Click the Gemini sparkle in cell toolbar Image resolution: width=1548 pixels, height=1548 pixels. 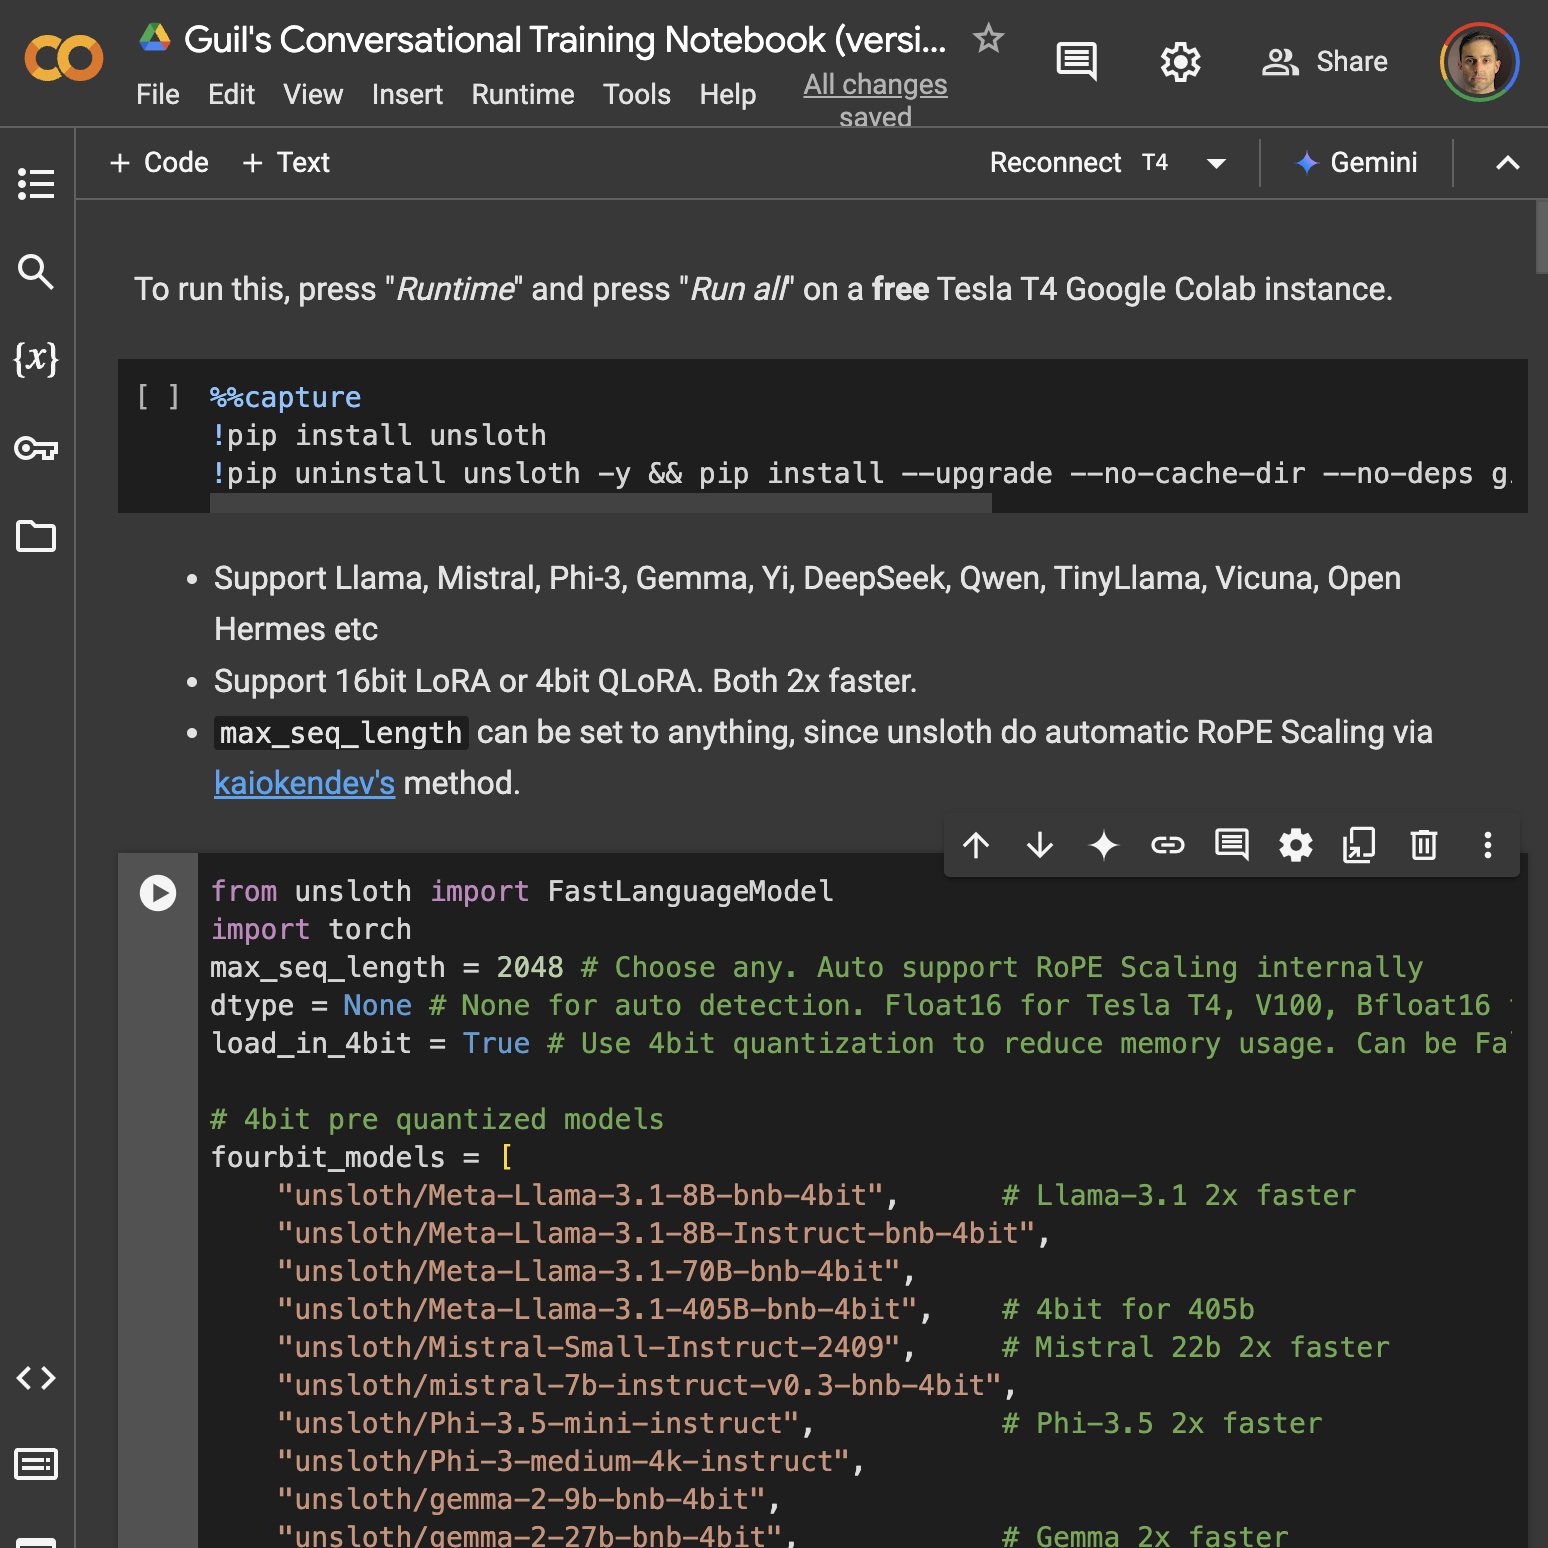[x=1104, y=845]
